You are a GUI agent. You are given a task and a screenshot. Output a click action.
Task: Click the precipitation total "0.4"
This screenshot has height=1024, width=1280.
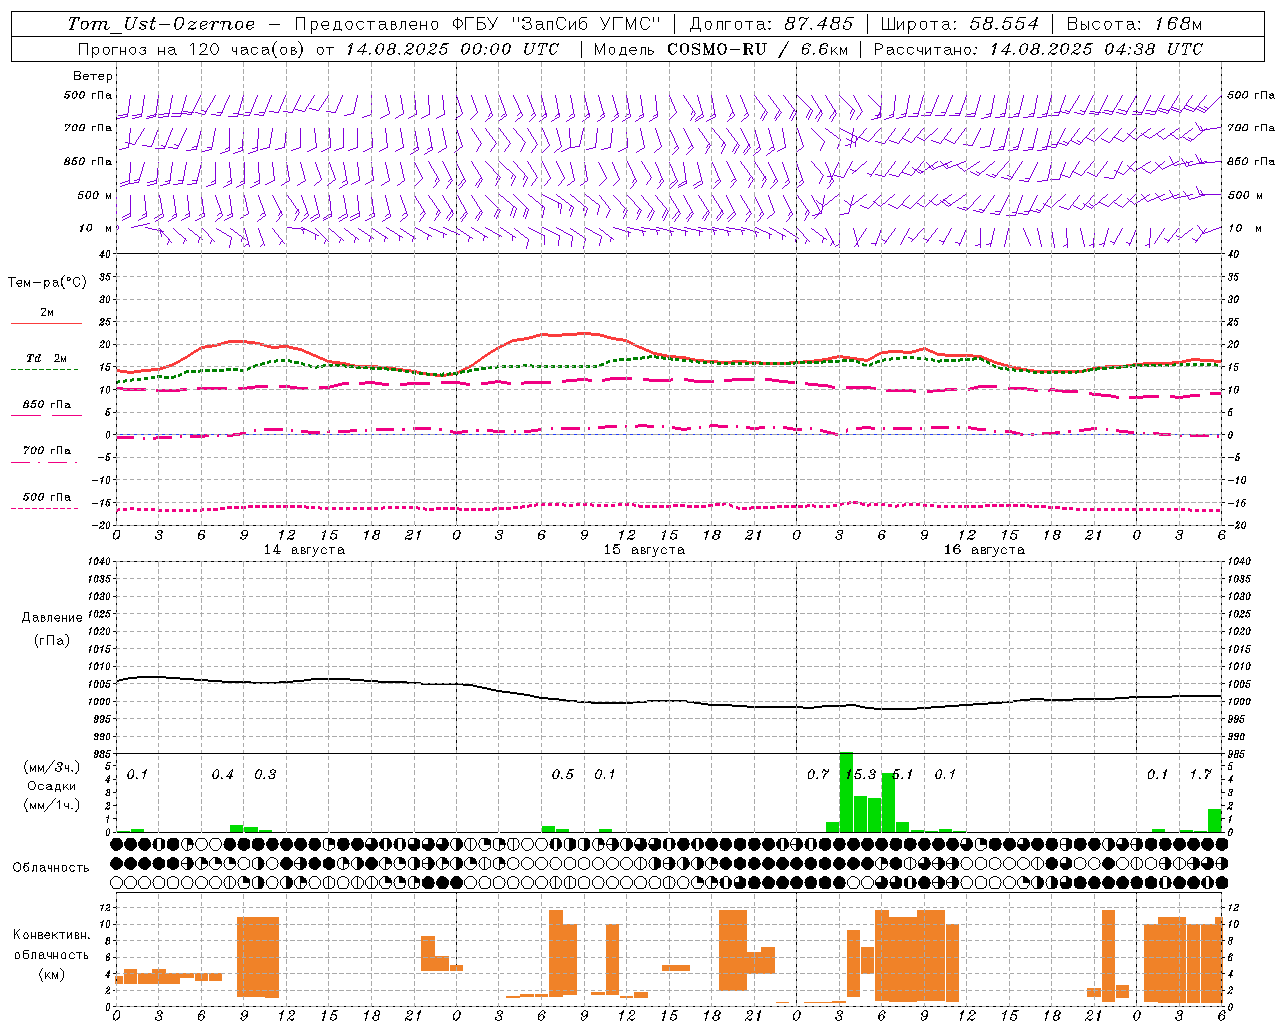pos(222,774)
